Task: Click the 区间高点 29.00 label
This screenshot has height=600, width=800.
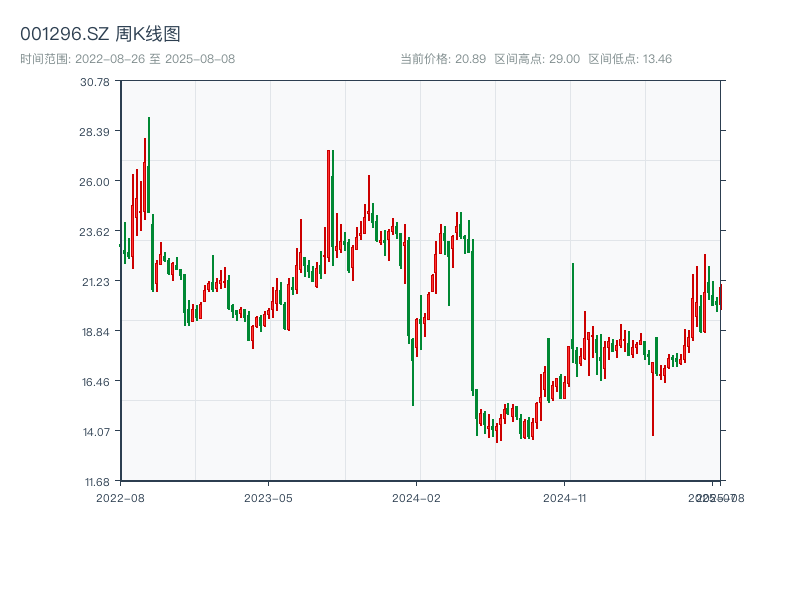Action: (537, 59)
